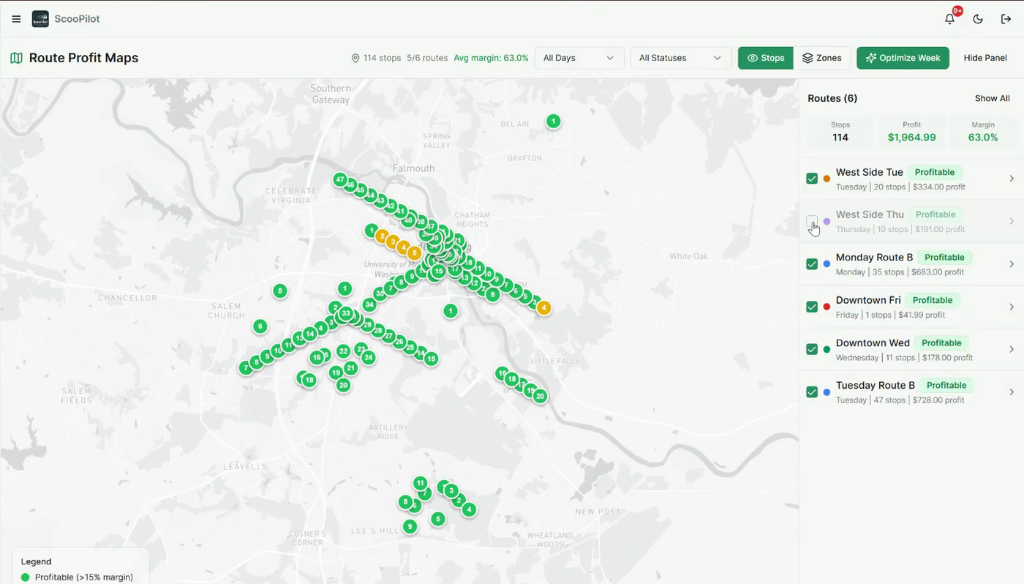Viewport: 1024px width, 584px height.
Task: Expand Tuesday Route B details chevron
Action: tap(1011, 392)
